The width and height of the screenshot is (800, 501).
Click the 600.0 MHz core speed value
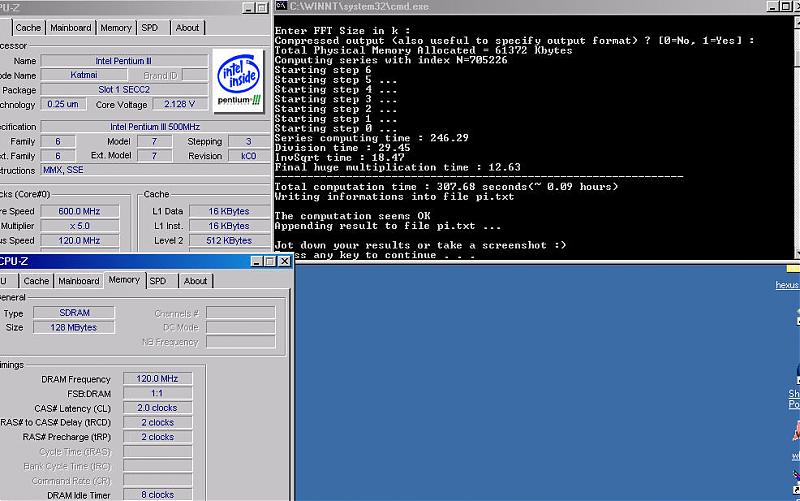coord(79,211)
